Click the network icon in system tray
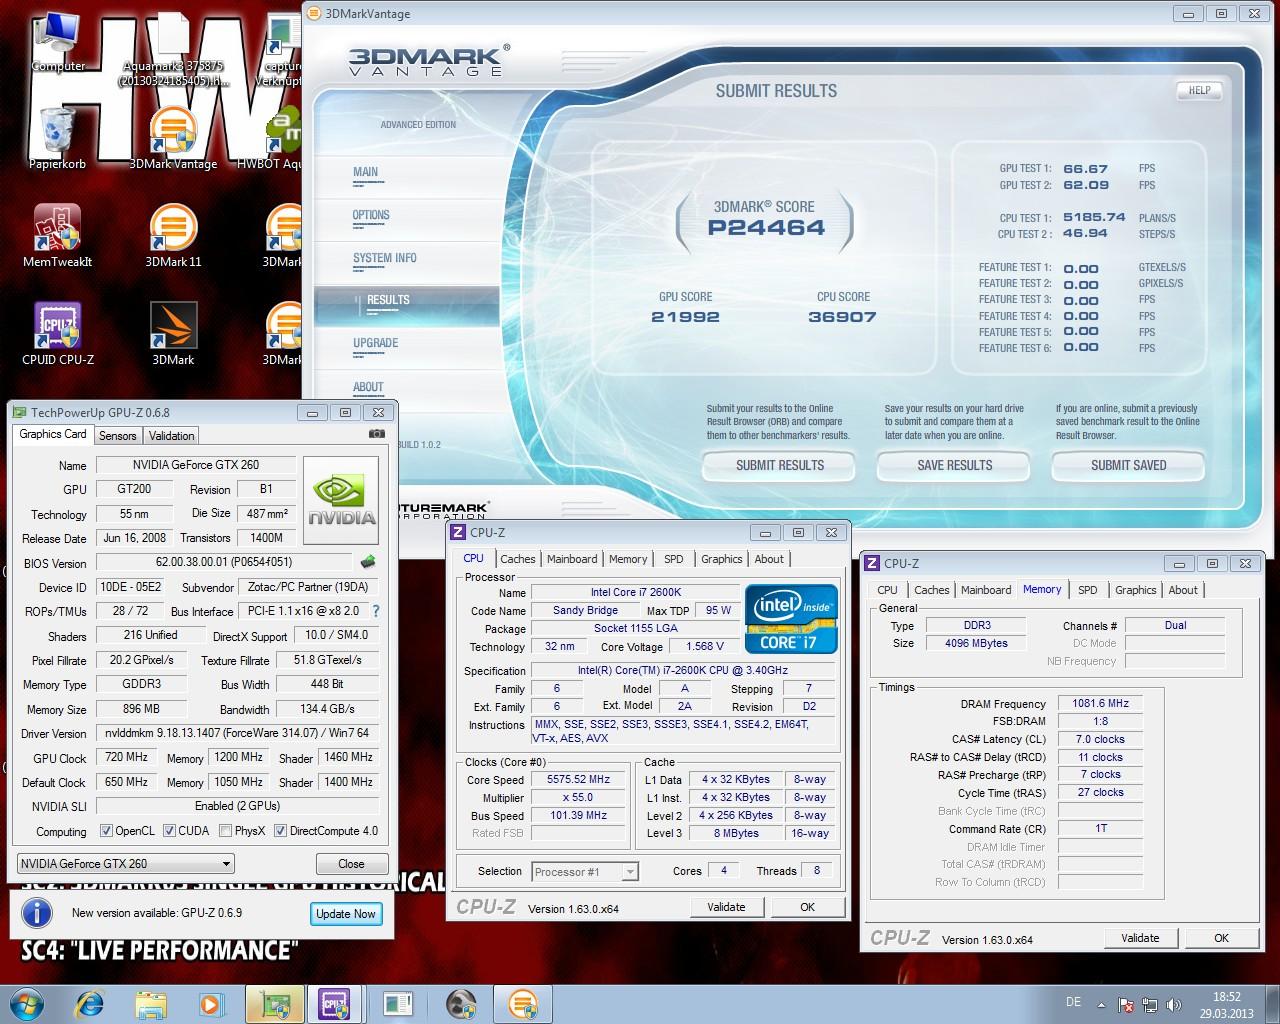Screen dimensions: 1280x1024 [x=1149, y=1005]
